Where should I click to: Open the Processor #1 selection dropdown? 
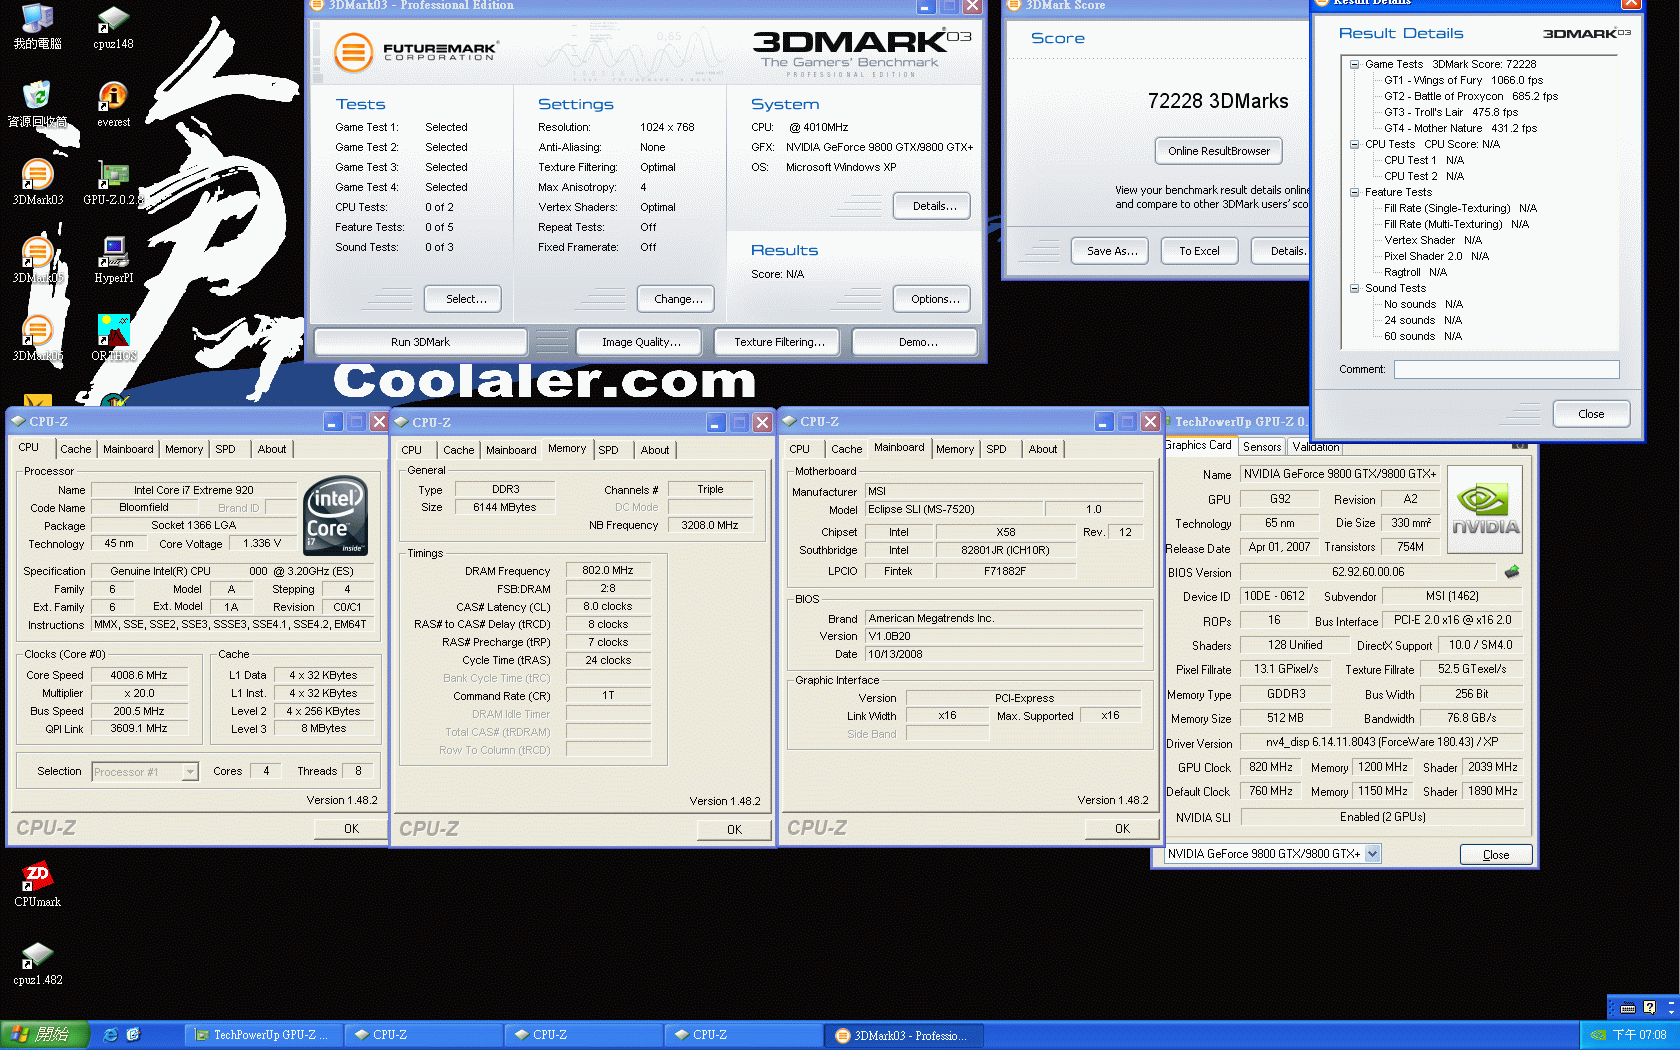(190, 772)
